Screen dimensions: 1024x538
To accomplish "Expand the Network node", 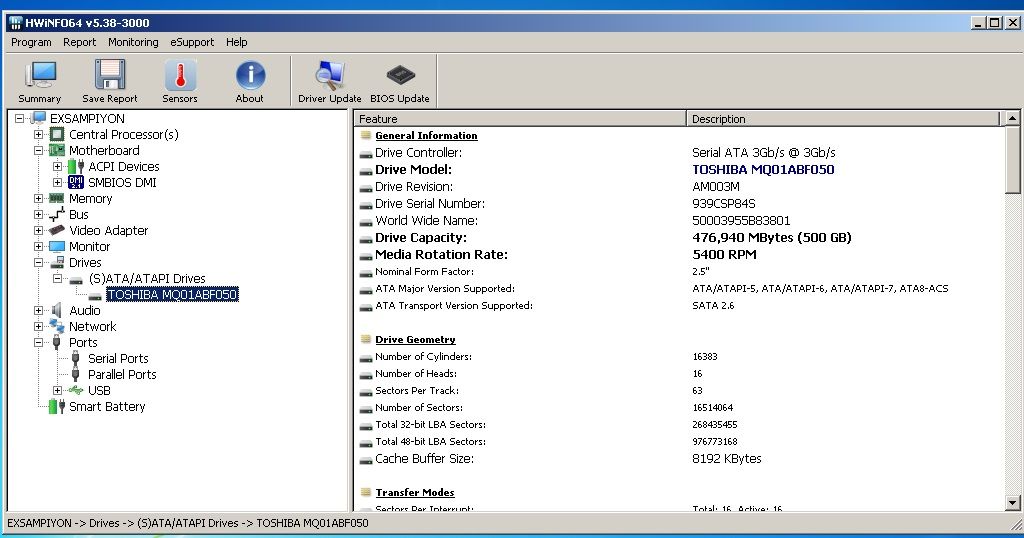I will coord(39,326).
